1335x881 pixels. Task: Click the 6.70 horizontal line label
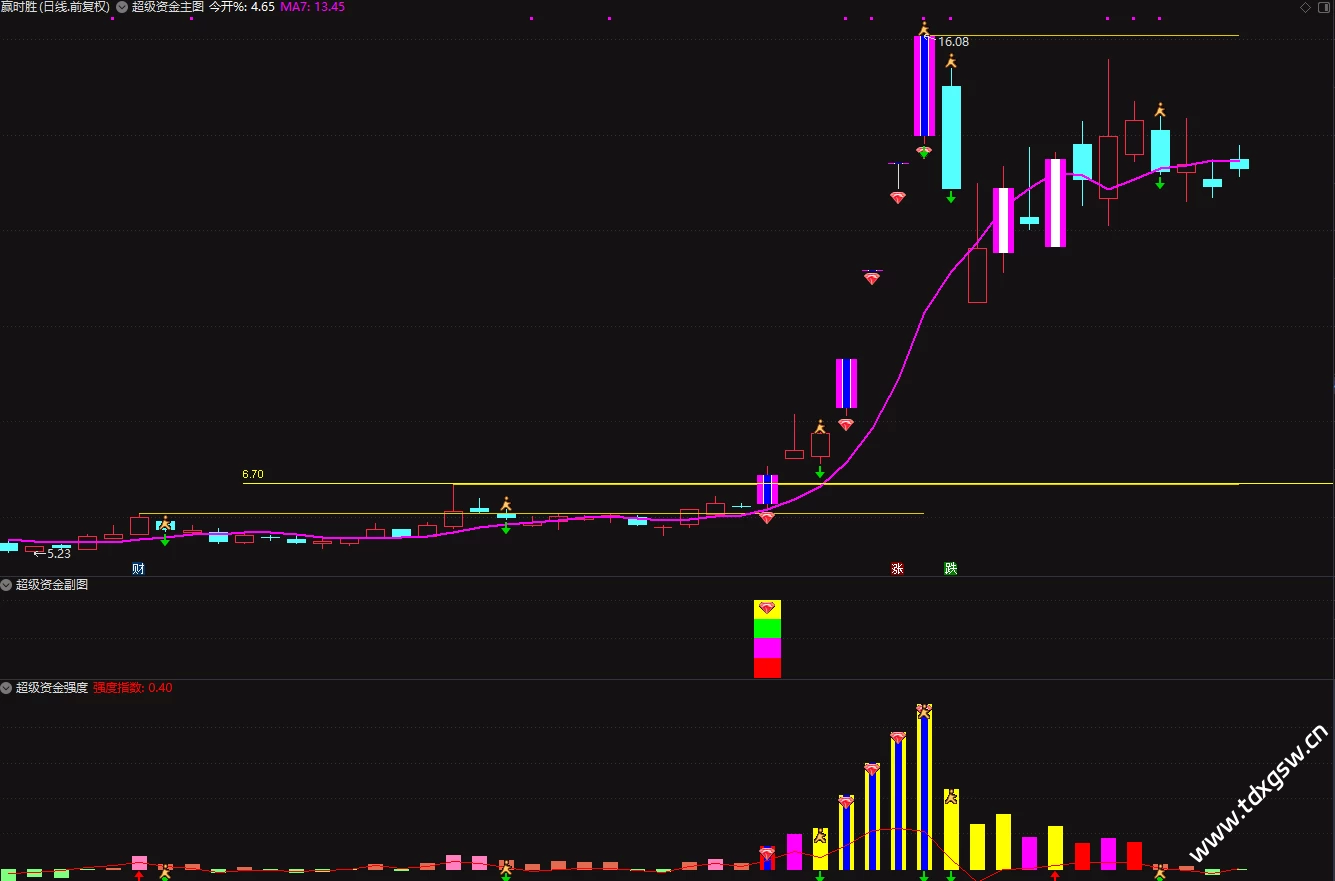click(x=253, y=475)
